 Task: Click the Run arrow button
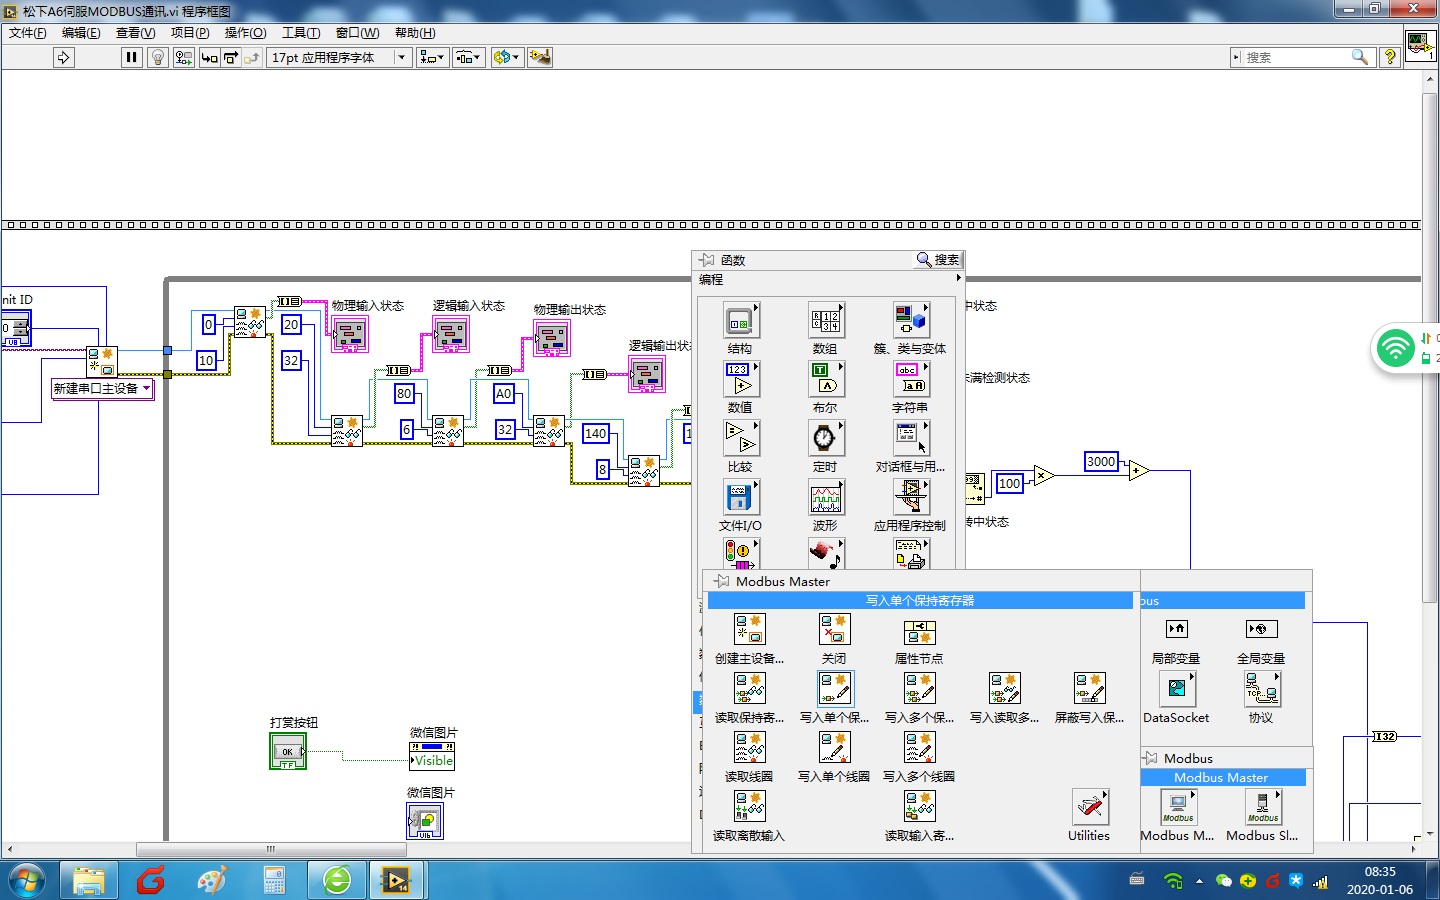pyautogui.click(x=63, y=58)
